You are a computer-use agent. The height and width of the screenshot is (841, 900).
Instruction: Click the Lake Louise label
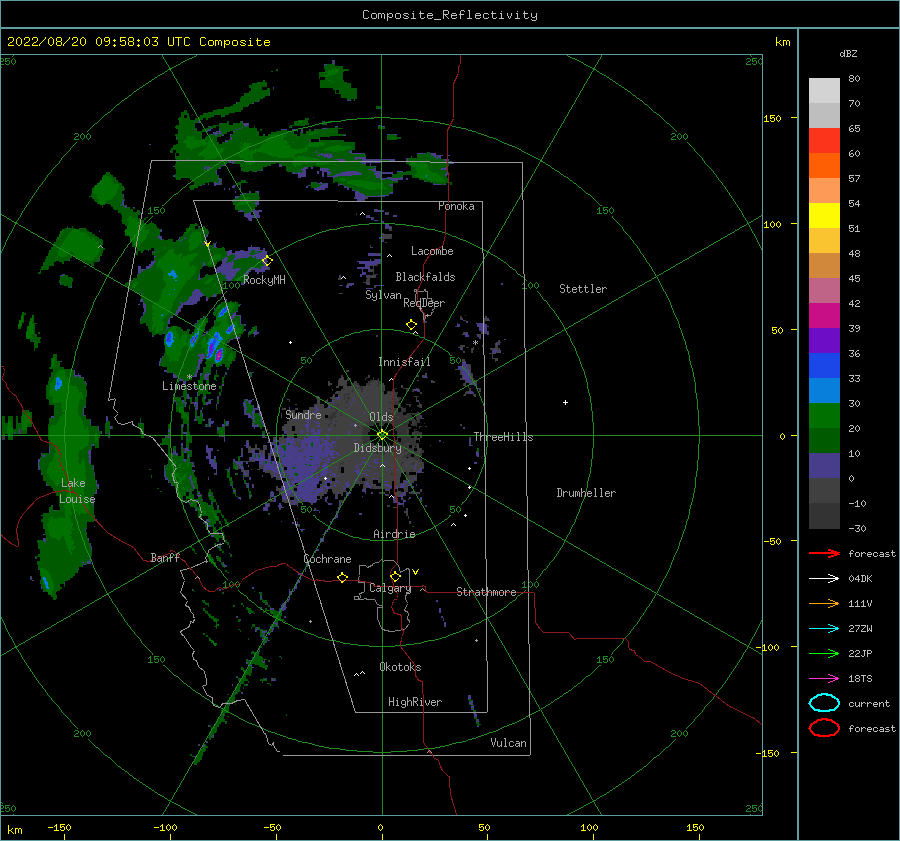(78, 491)
